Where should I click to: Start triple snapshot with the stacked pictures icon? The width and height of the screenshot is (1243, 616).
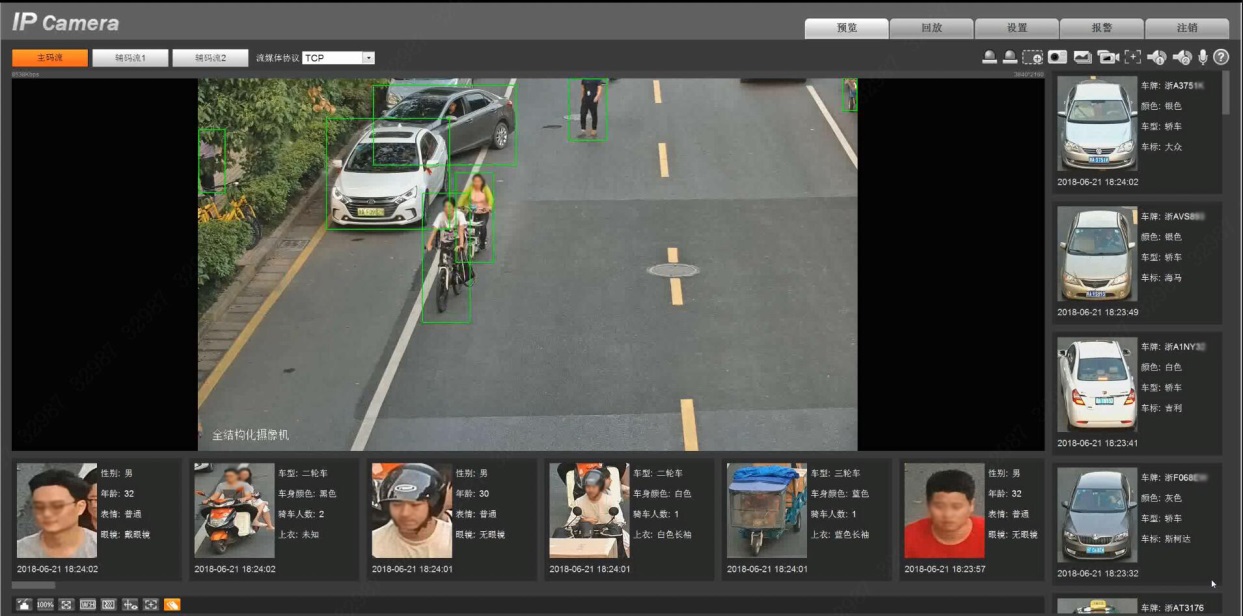tap(1082, 58)
